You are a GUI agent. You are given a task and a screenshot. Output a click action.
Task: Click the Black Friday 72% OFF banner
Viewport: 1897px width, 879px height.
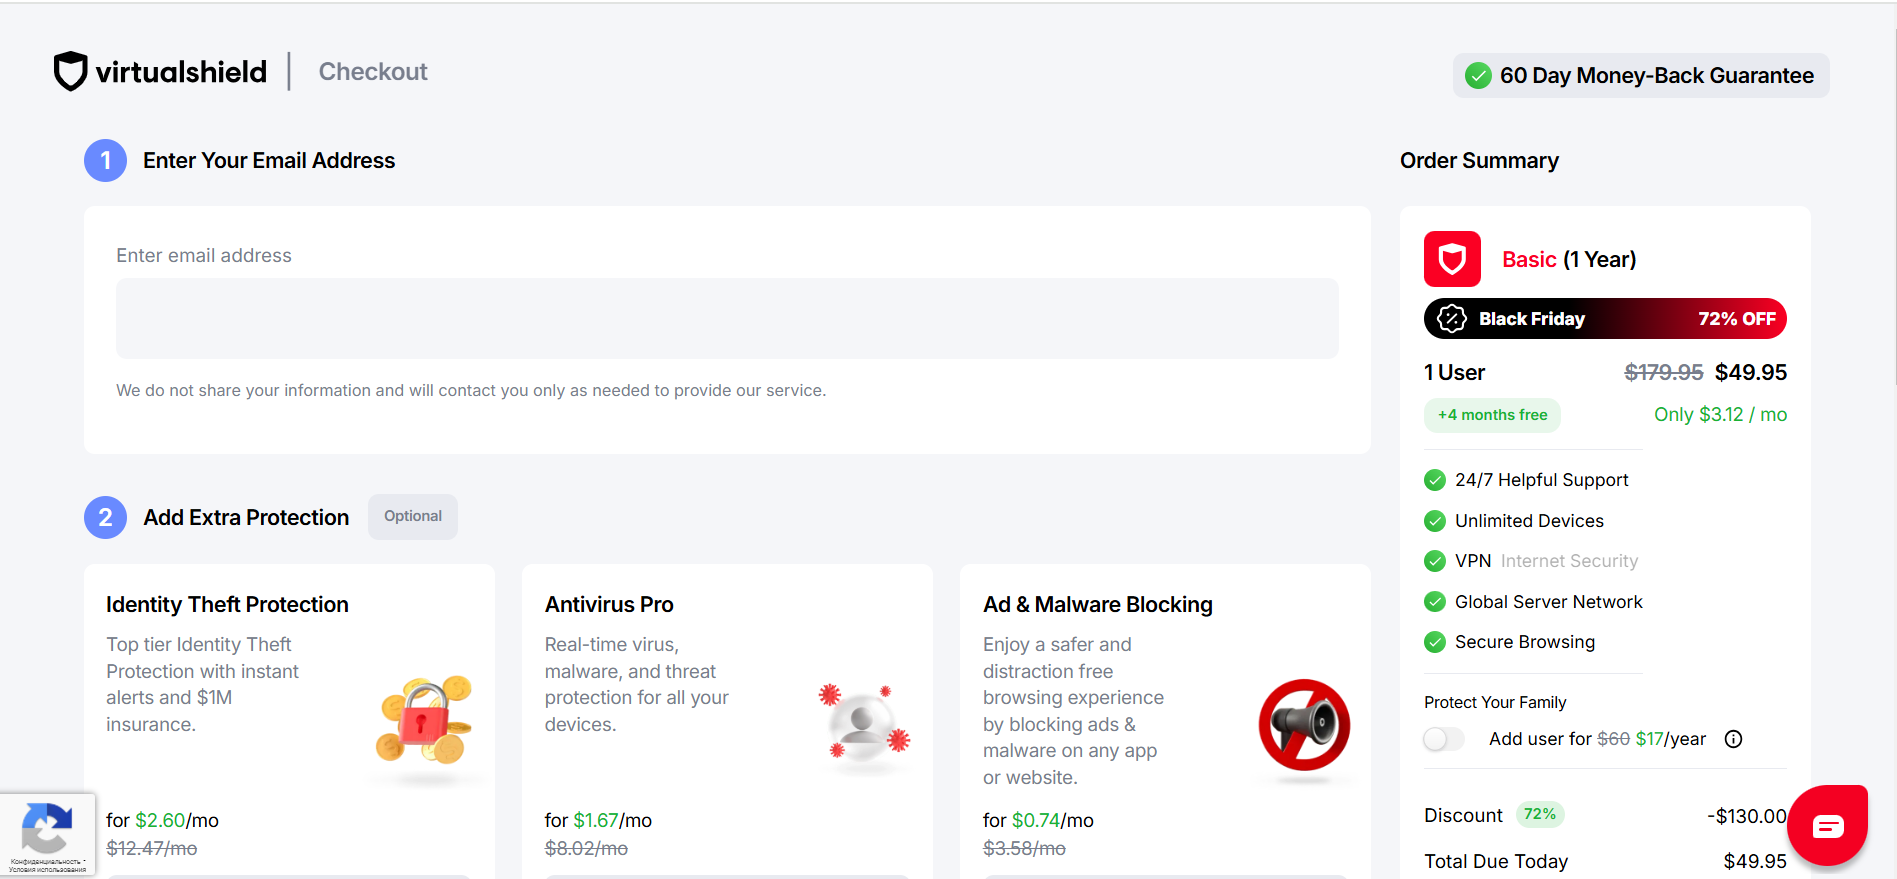coord(1605,319)
